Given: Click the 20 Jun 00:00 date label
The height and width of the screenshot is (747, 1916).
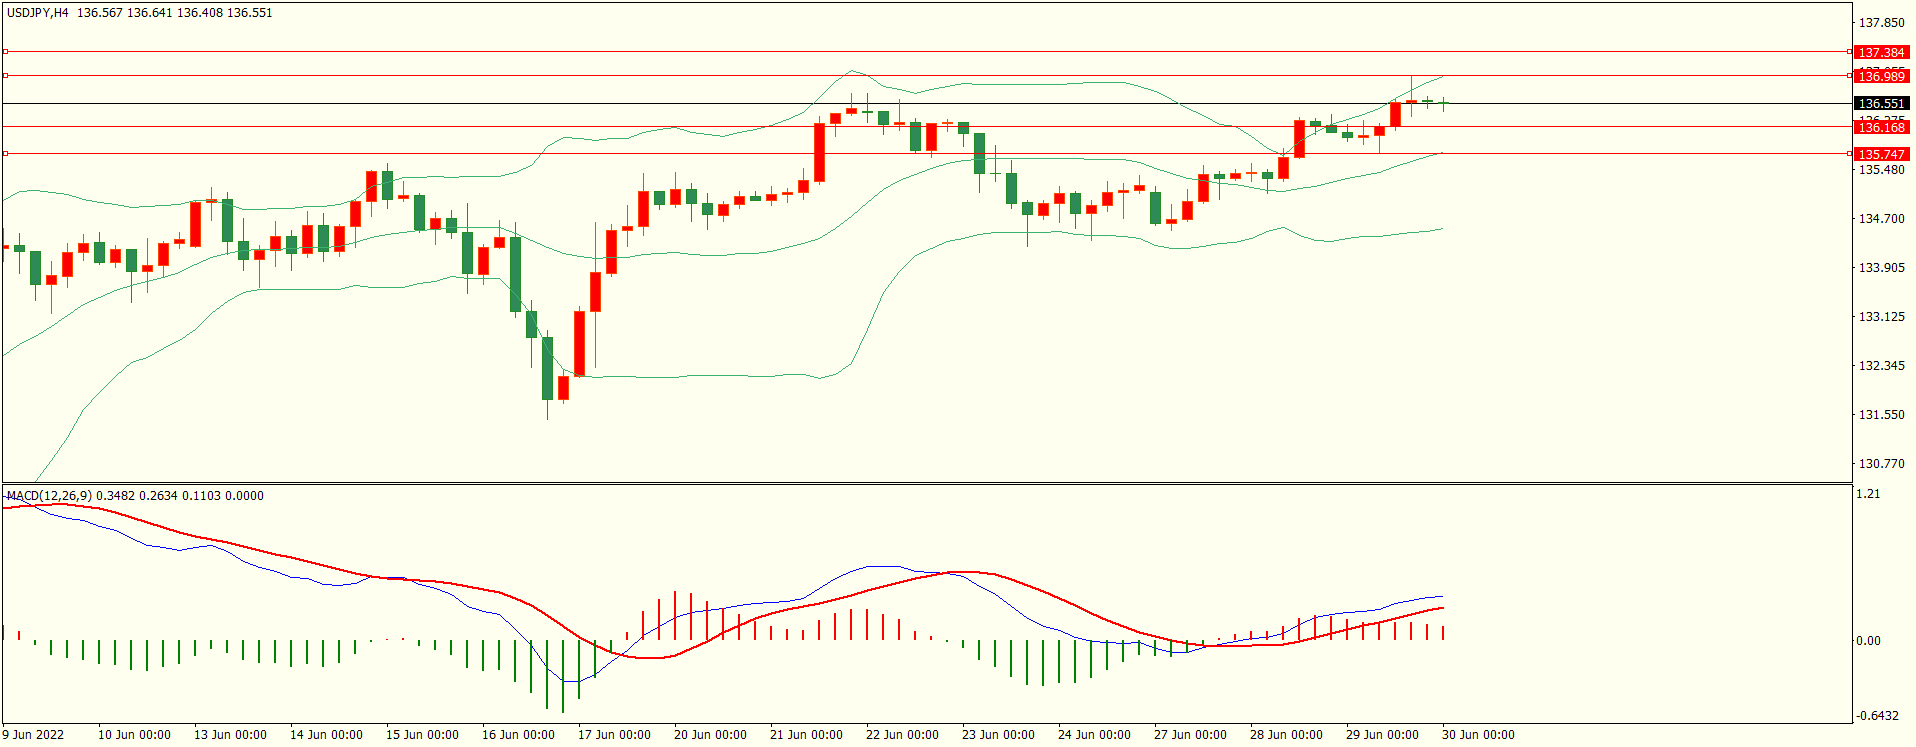Looking at the screenshot, I should pos(710,735).
